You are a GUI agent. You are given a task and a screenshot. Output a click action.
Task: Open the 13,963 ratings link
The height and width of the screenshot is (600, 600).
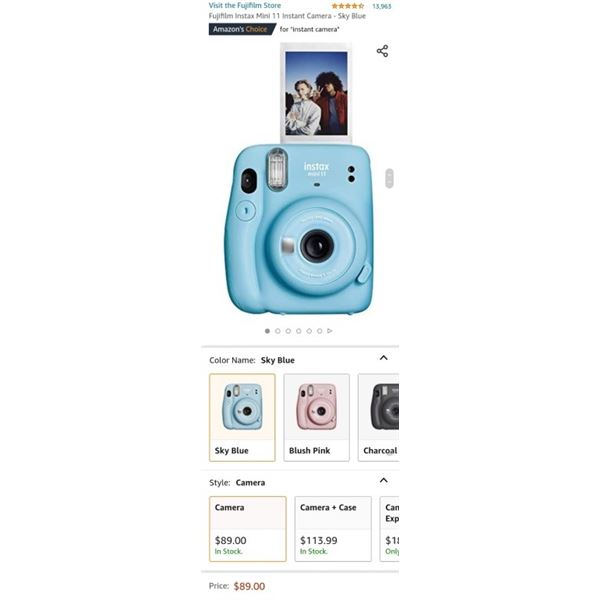point(382,6)
